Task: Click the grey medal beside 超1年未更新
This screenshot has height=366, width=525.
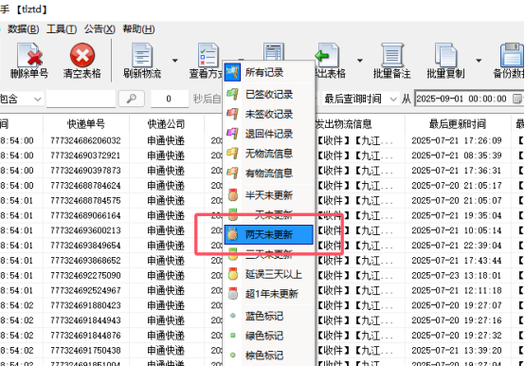Action: [233, 294]
